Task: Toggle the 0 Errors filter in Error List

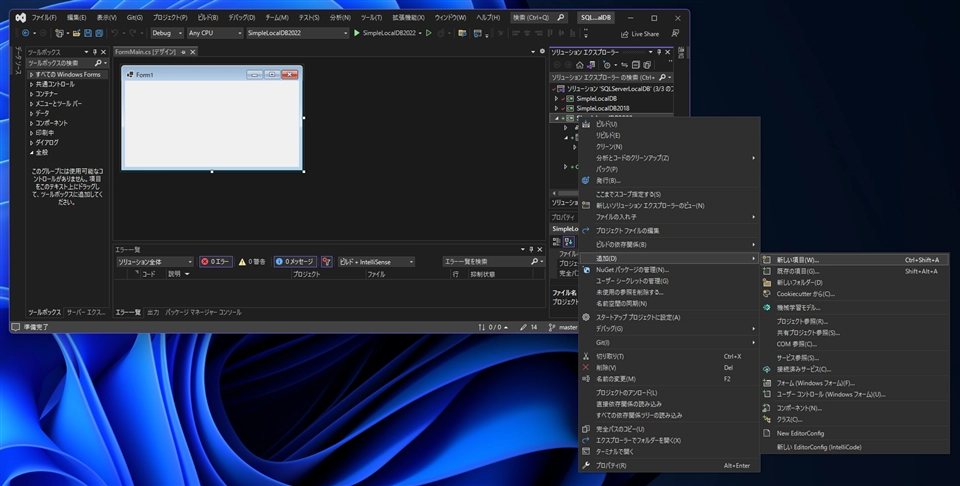Action: pyautogui.click(x=216, y=261)
